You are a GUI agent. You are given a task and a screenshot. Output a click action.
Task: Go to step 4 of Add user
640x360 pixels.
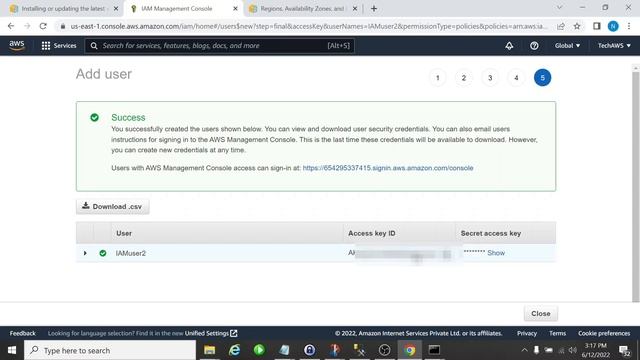(516, 78)
